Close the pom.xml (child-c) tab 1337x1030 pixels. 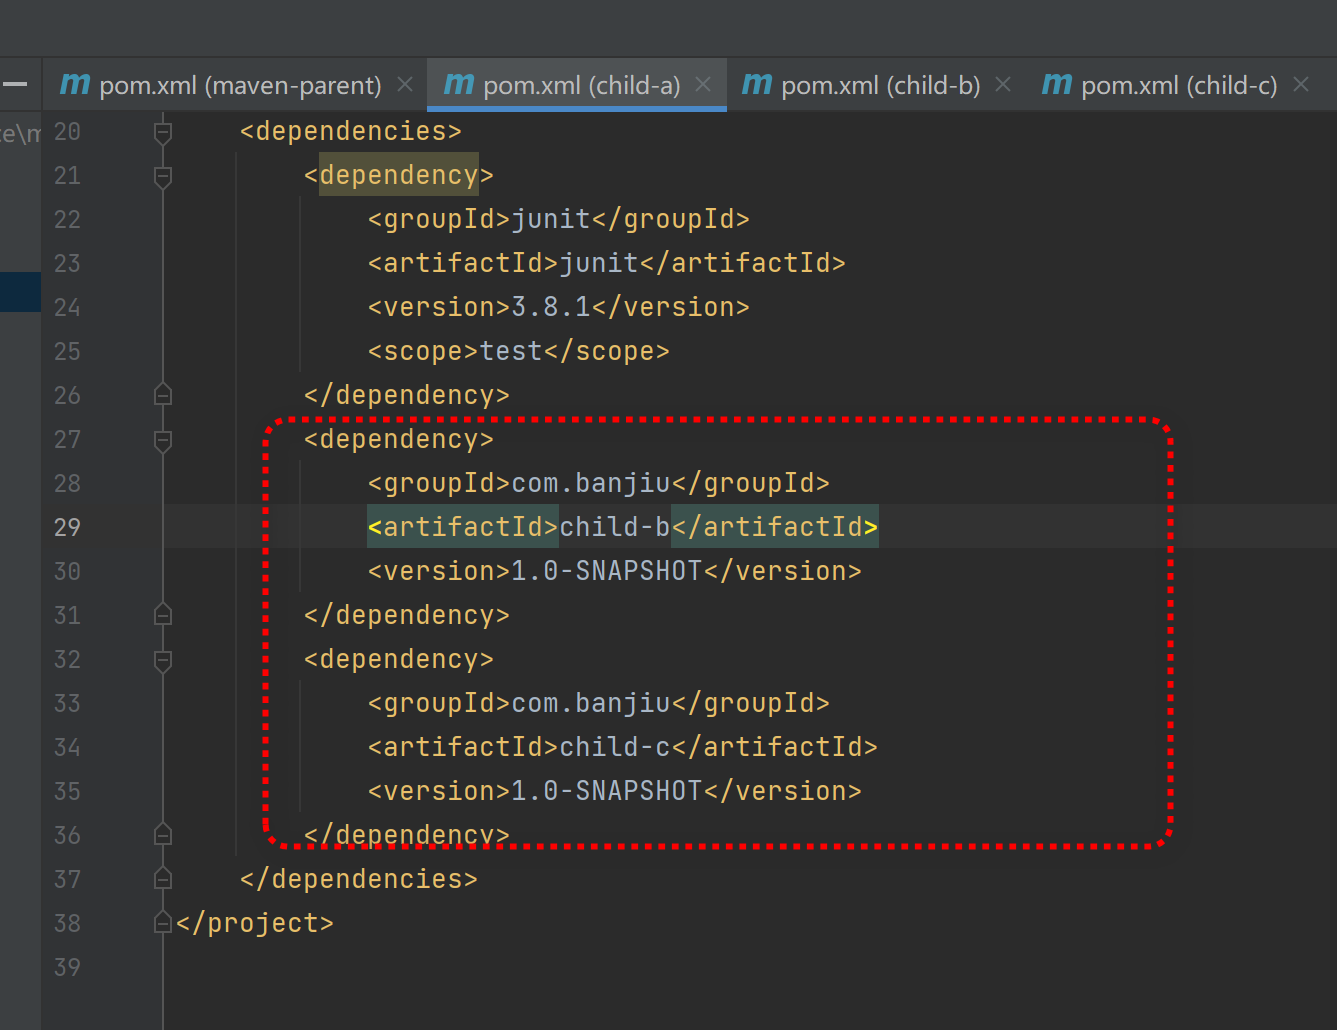pos(1301,85)
